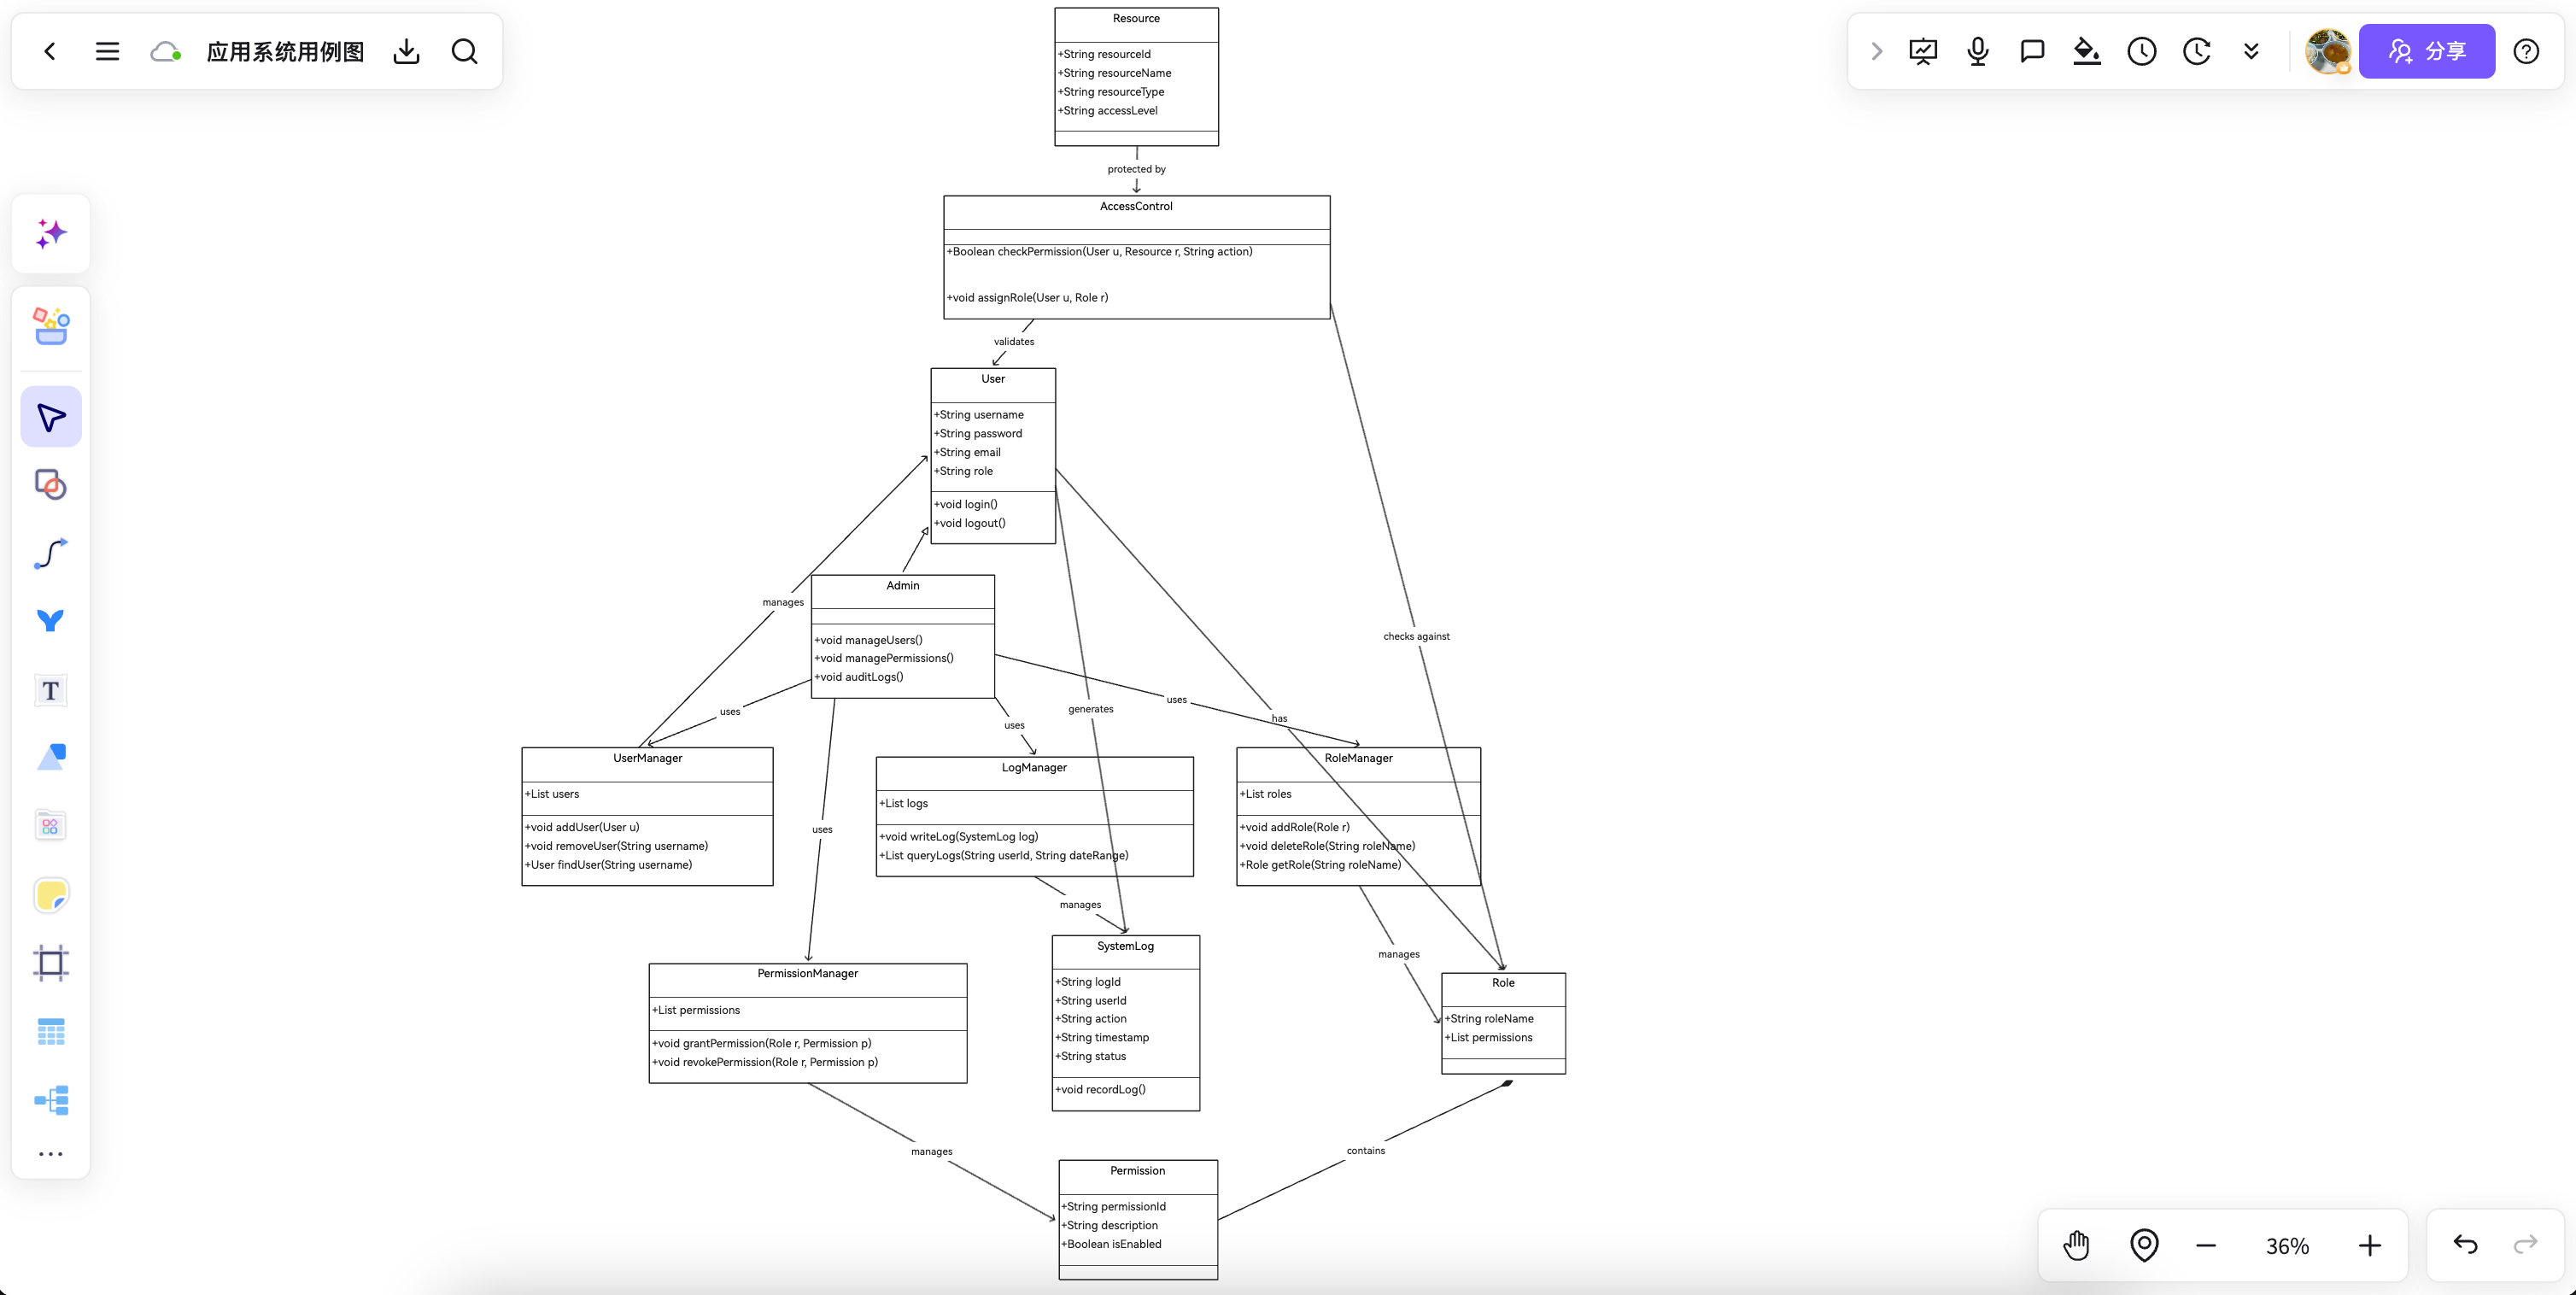Click '+String accessLevel' in Resource
2576x1295 pixels.
(1108, 111)
